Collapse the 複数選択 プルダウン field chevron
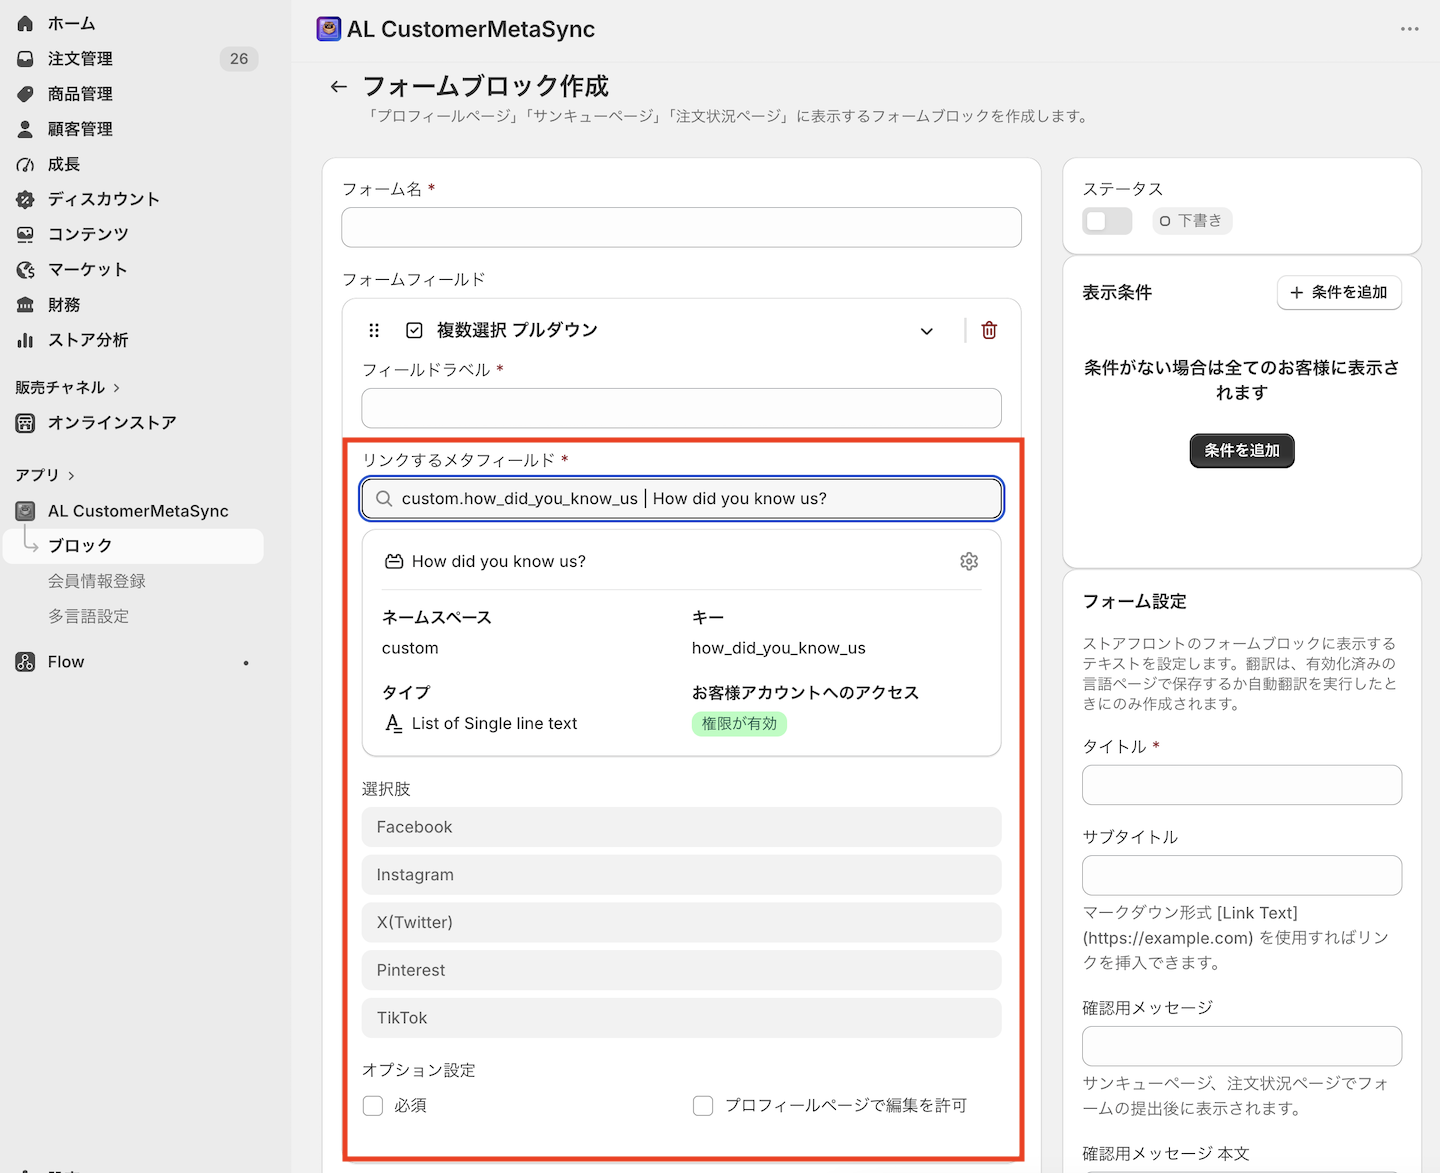 tap(927, 331)
